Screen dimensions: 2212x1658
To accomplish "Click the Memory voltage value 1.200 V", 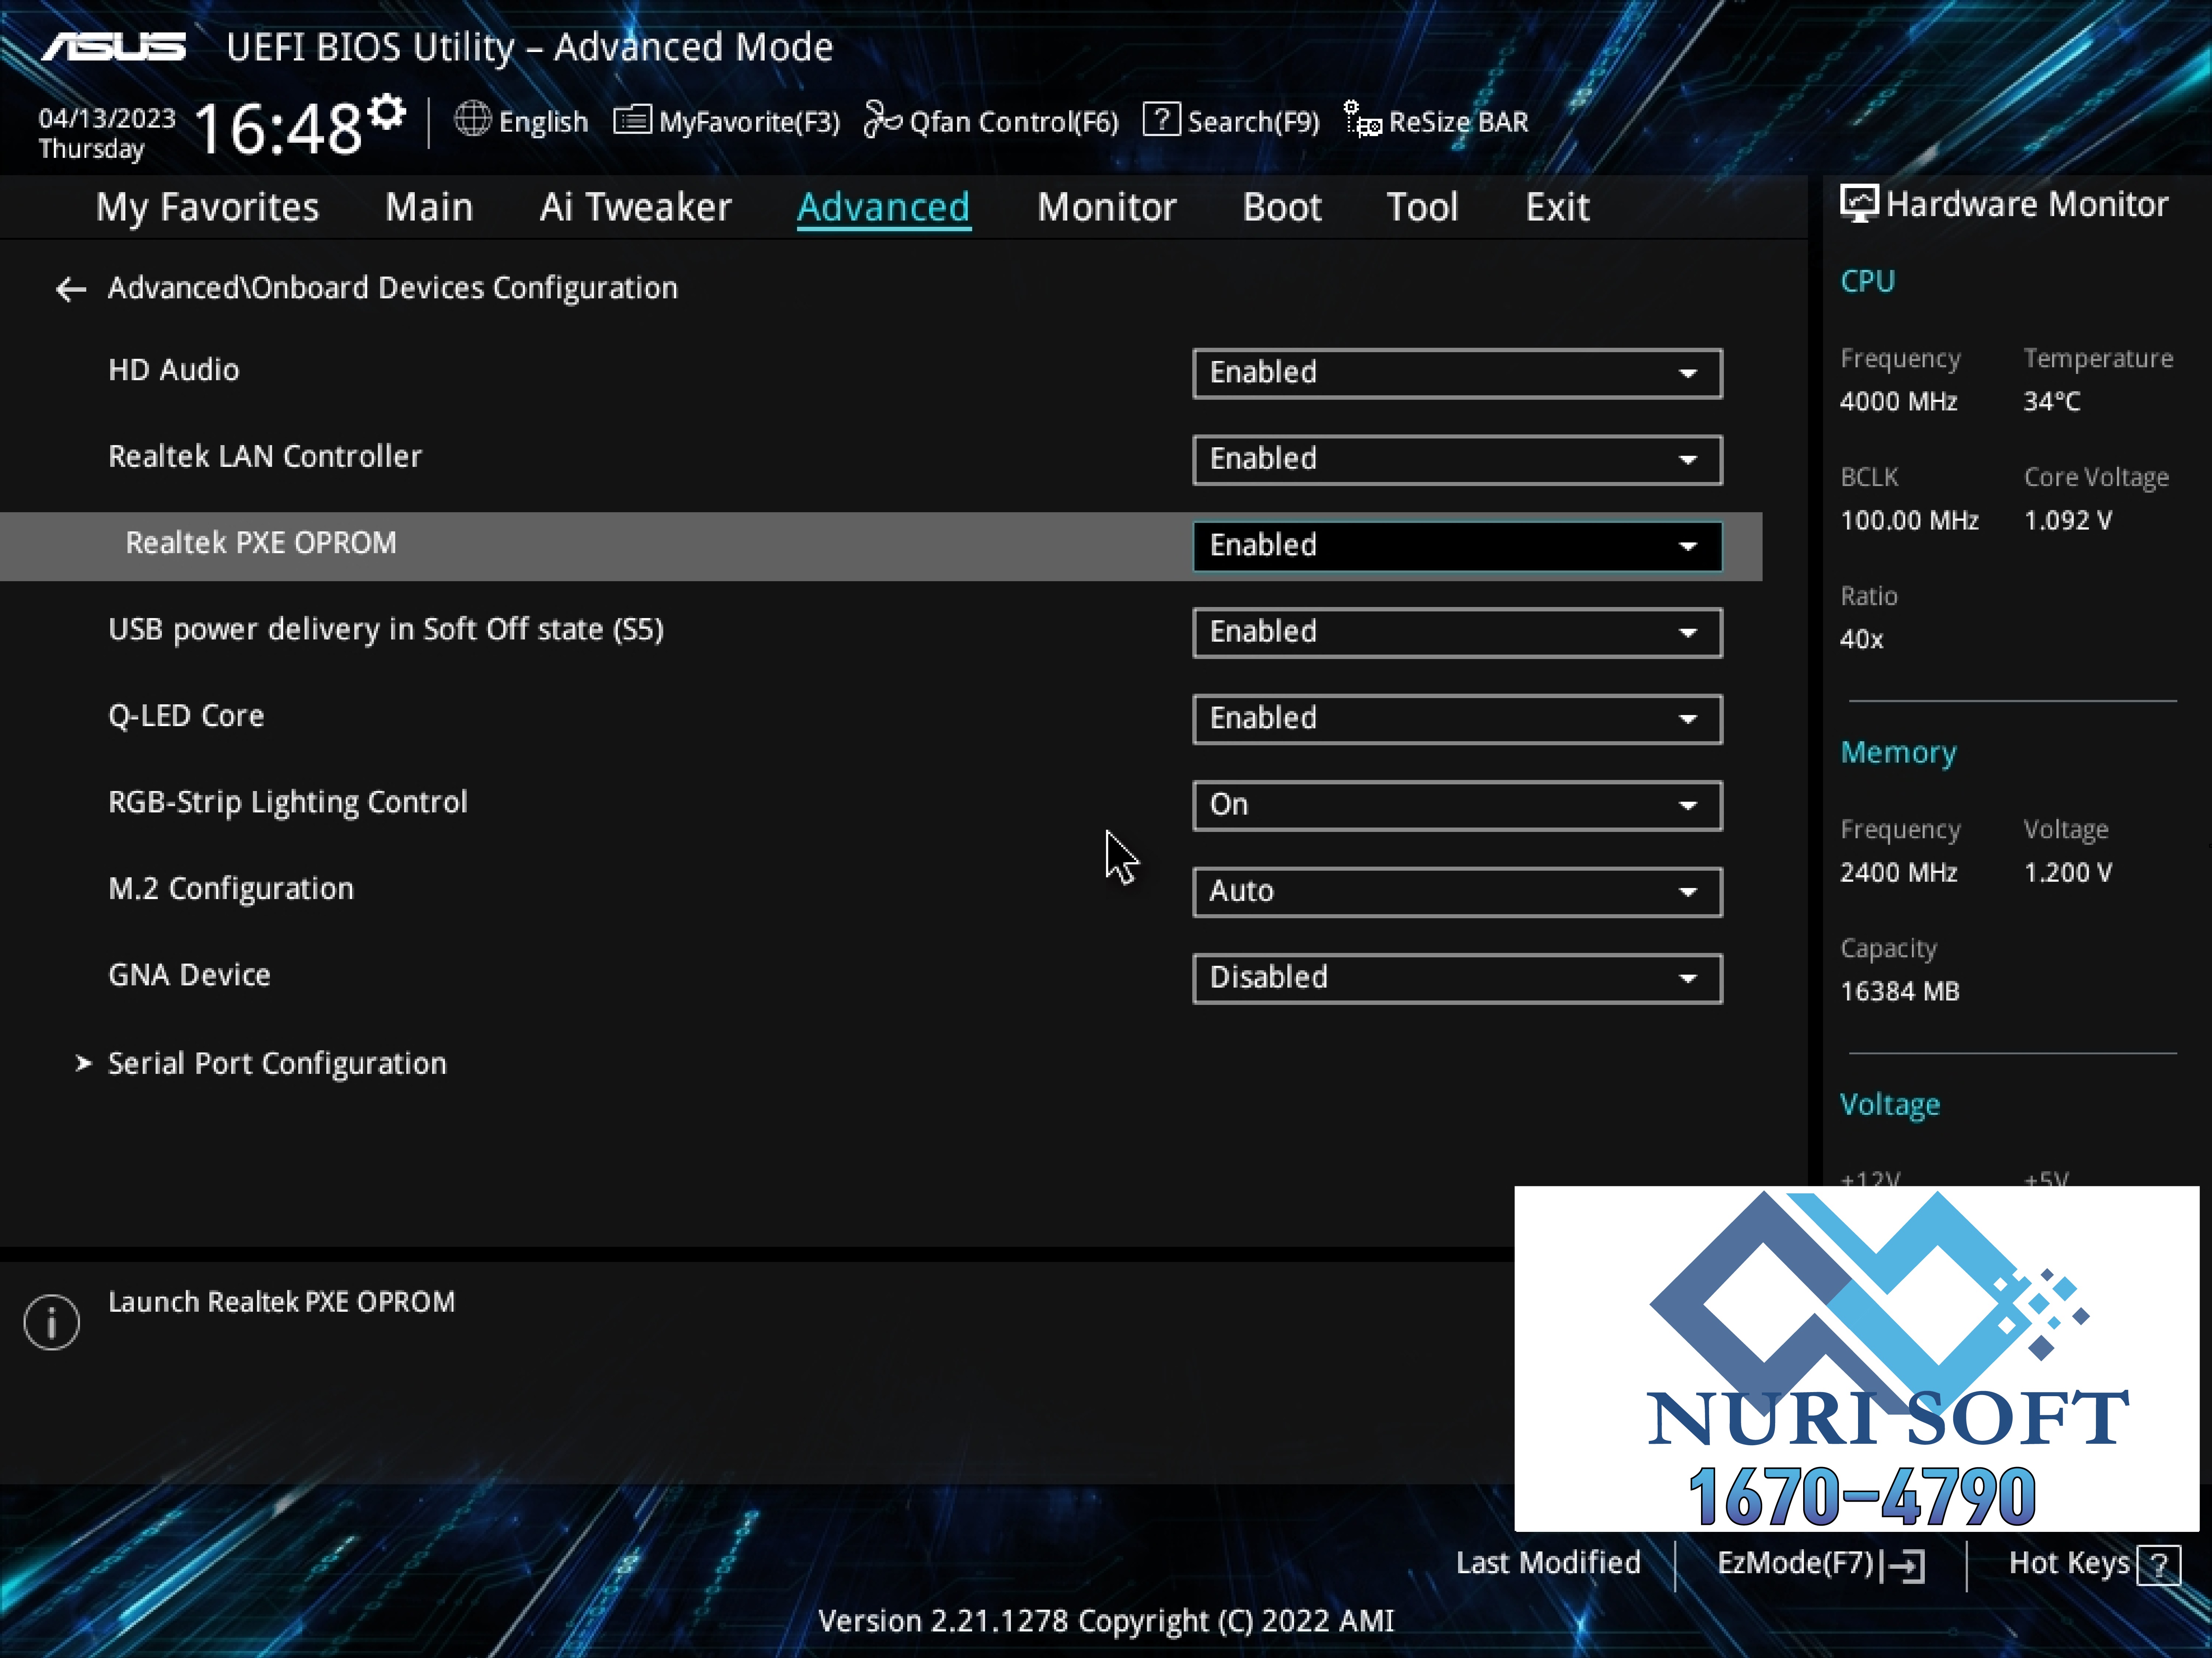I will tap(2068, 873).
